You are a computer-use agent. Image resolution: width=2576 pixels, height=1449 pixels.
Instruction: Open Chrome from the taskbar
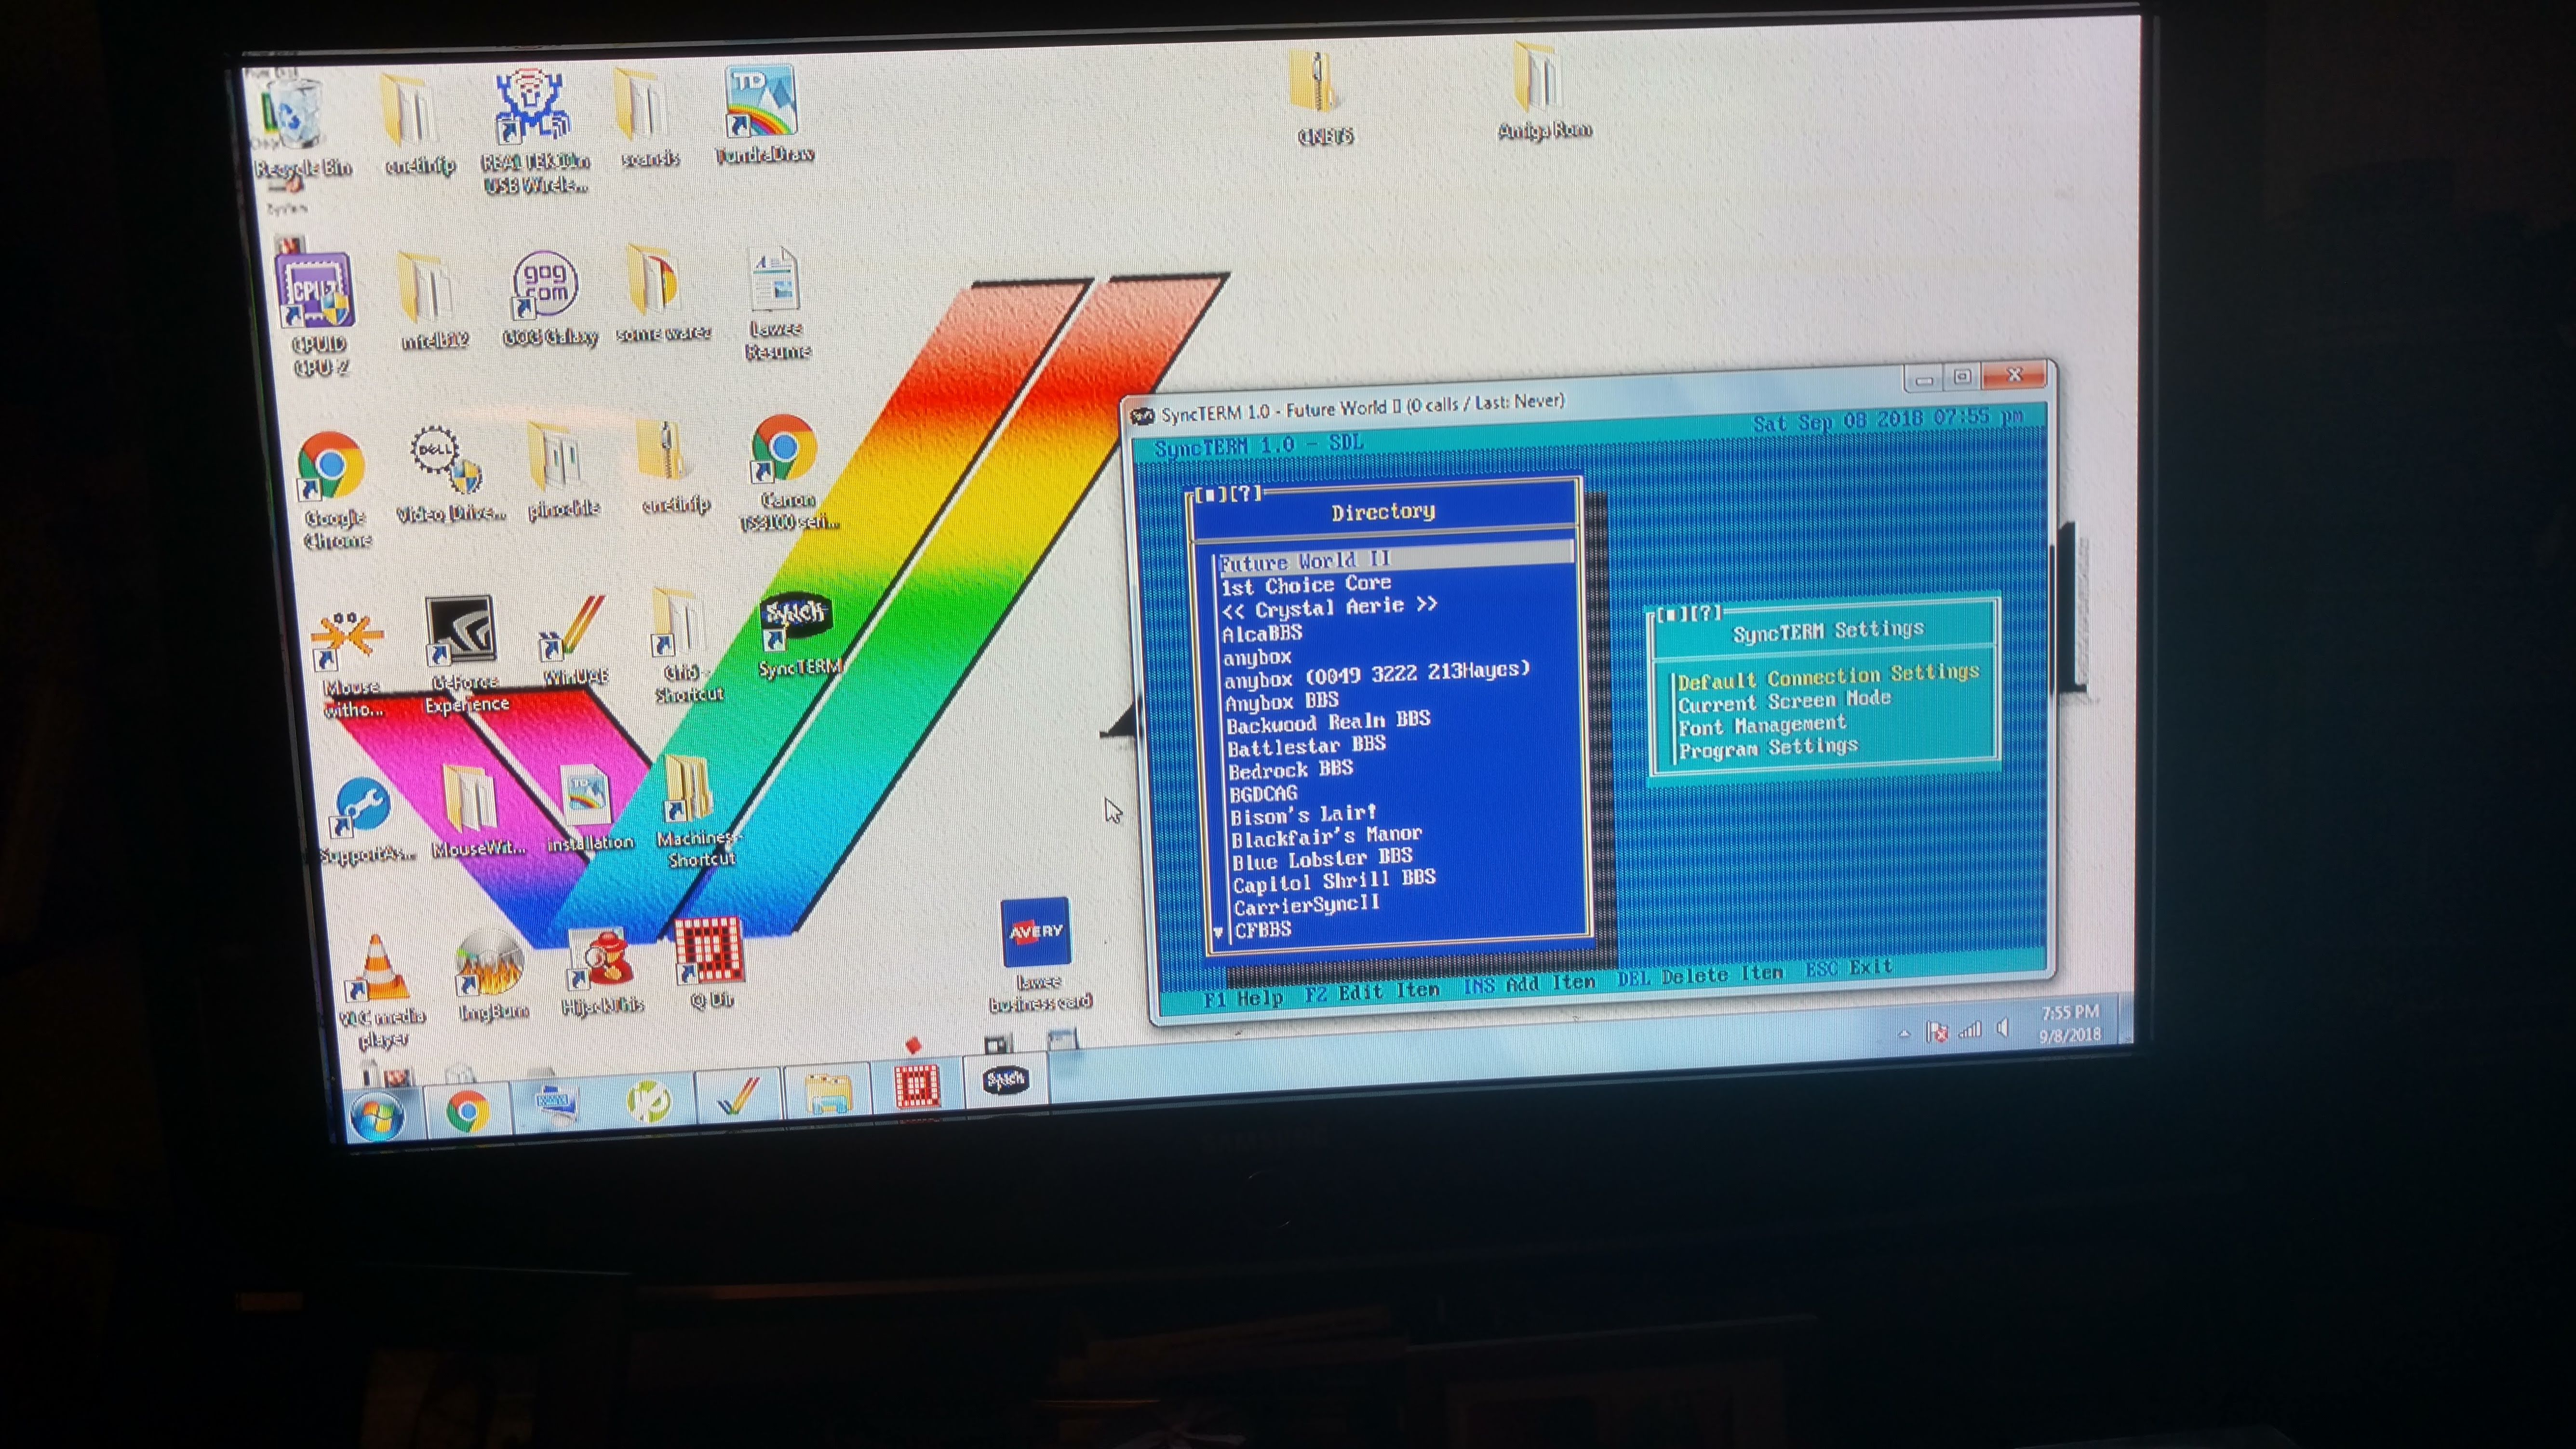pos(467,1110)
